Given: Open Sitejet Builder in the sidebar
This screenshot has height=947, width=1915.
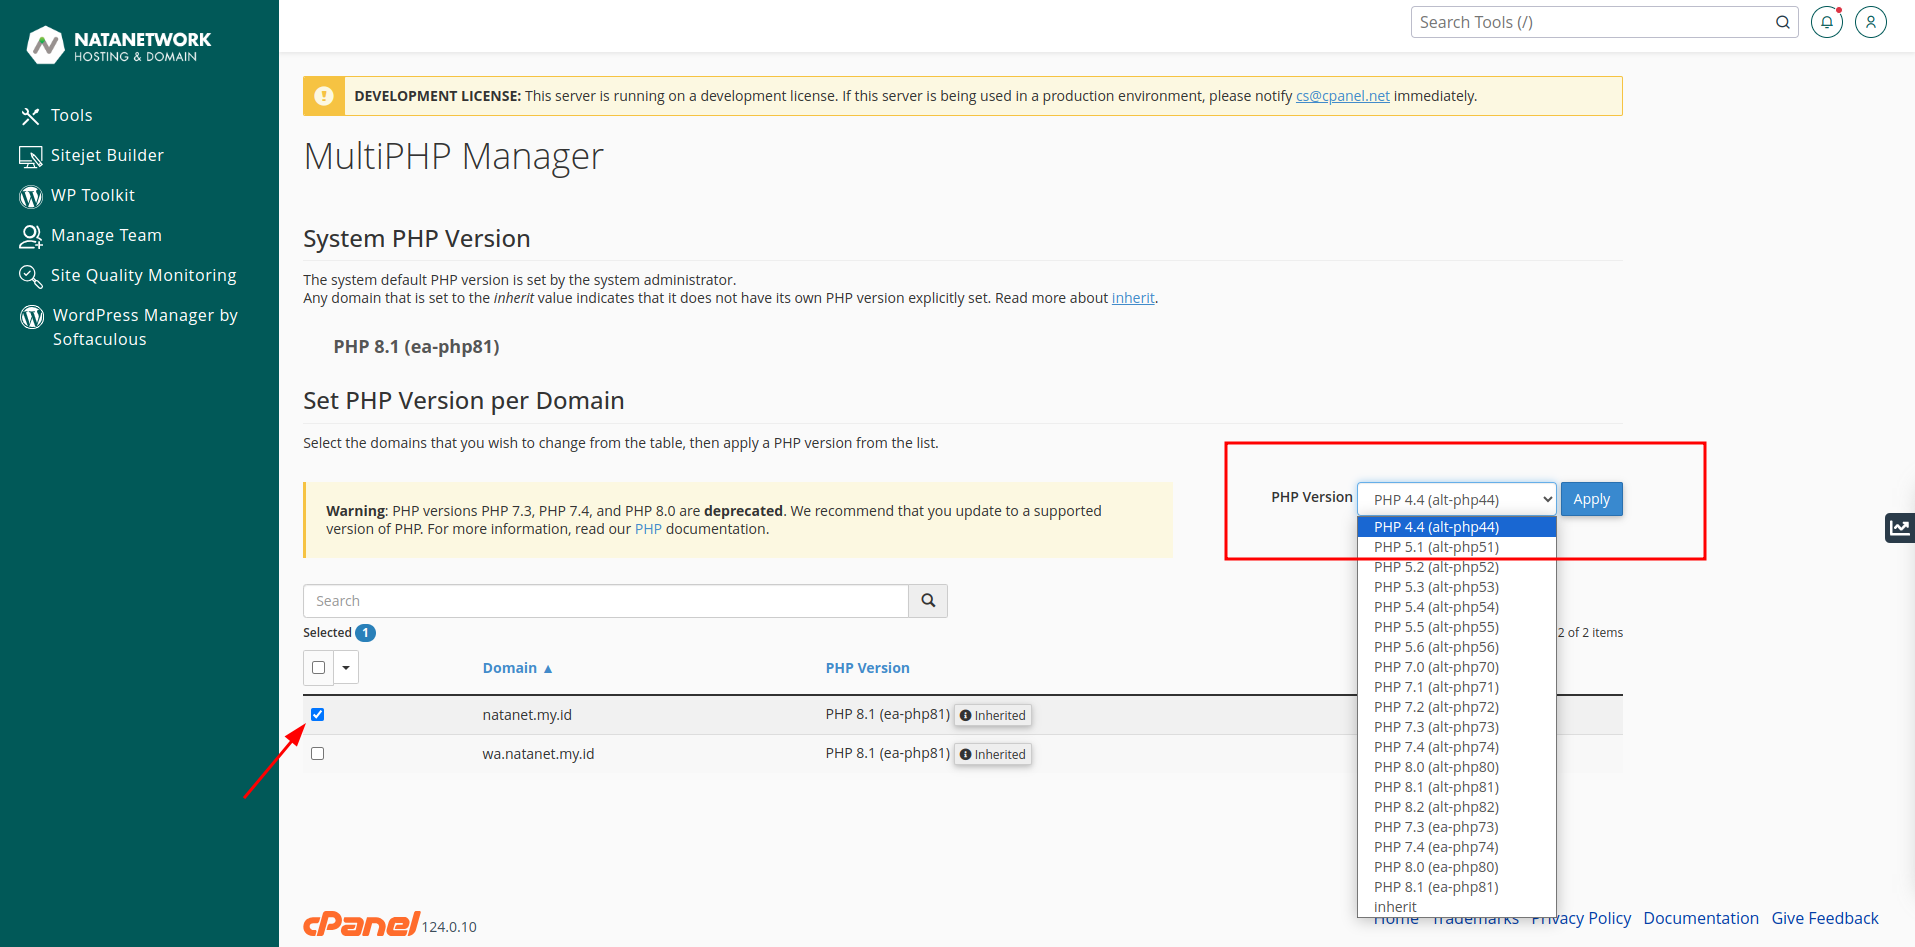Looking at the screenshot, I should pos(91,155).
